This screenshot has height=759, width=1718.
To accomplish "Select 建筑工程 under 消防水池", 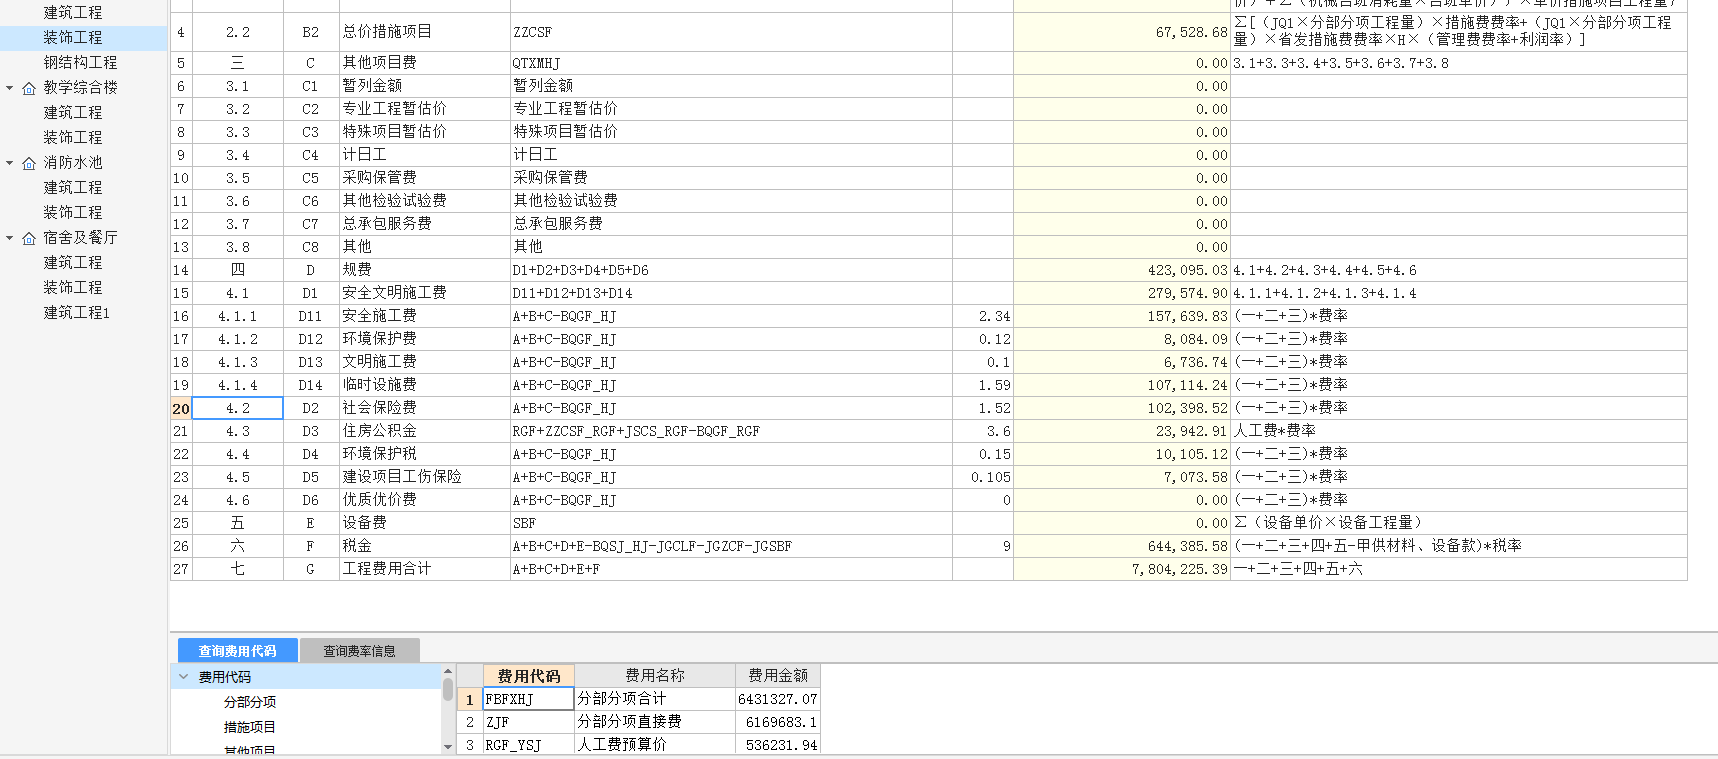I will pyautogui.click(x=72, y=188).
